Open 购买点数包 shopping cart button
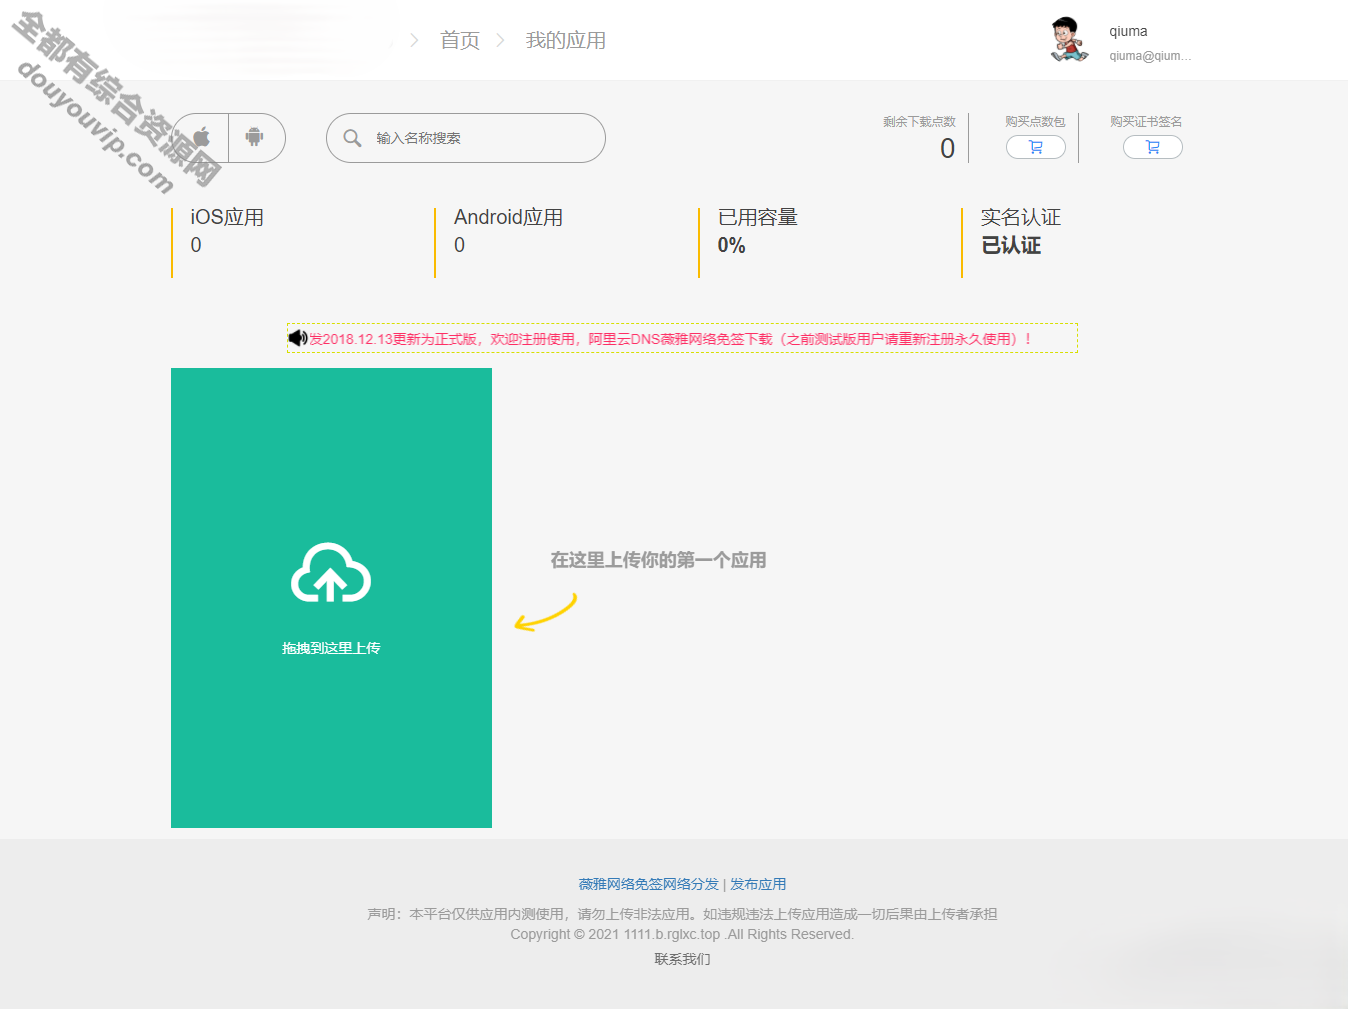This screenshot has width=1348, height=1009. [1035, 147]
